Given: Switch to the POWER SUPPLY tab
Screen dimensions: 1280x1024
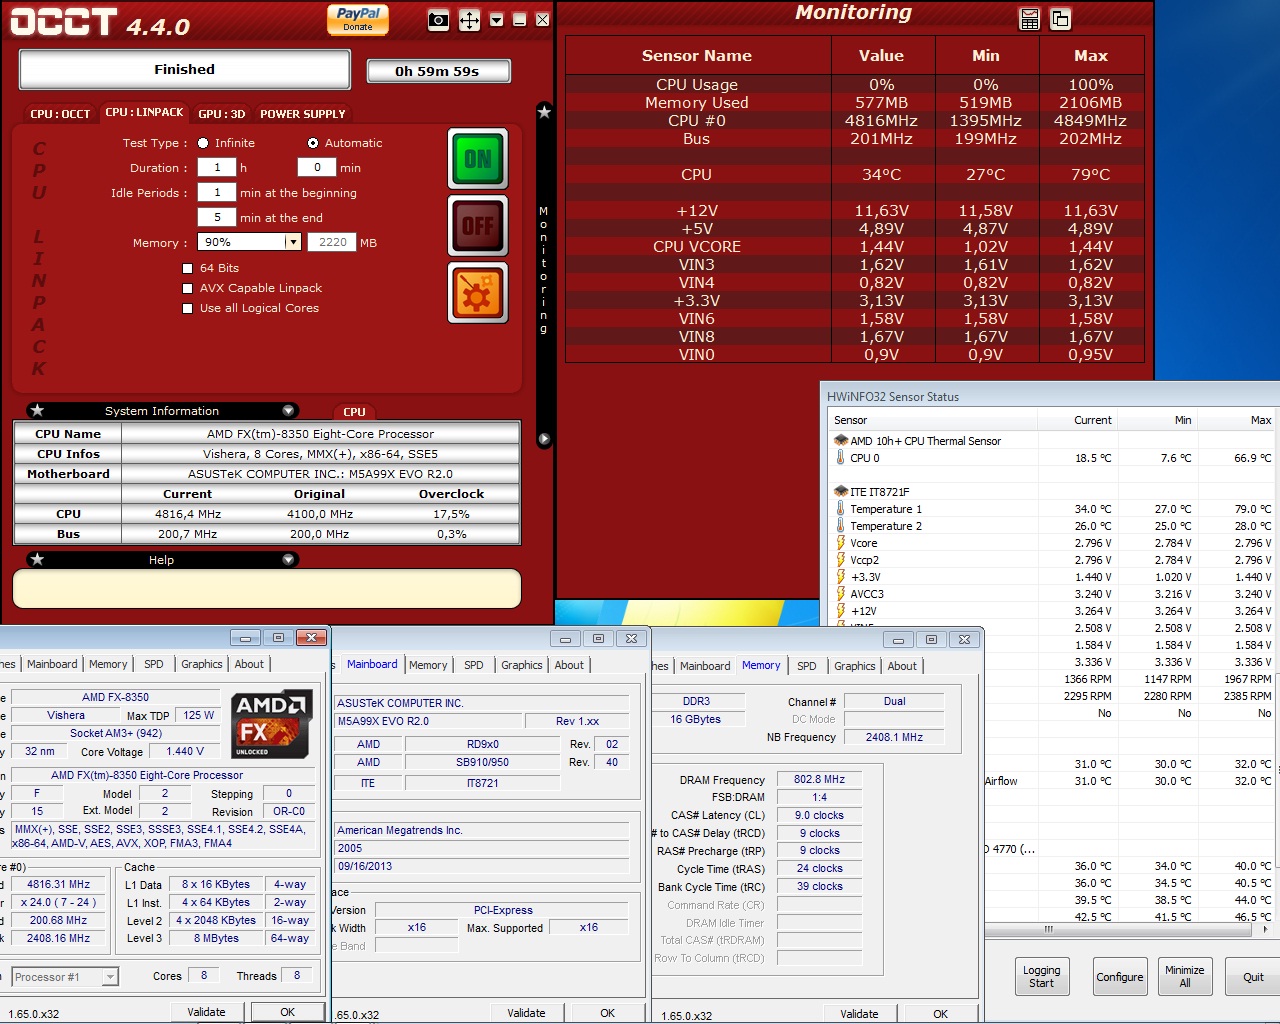Looking at the screenshot, I should [x=303, y=114].
